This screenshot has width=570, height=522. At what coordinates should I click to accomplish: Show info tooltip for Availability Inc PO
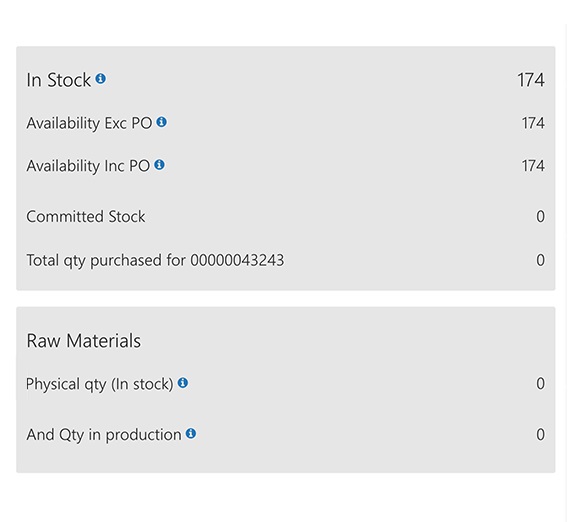coord(160,165)
